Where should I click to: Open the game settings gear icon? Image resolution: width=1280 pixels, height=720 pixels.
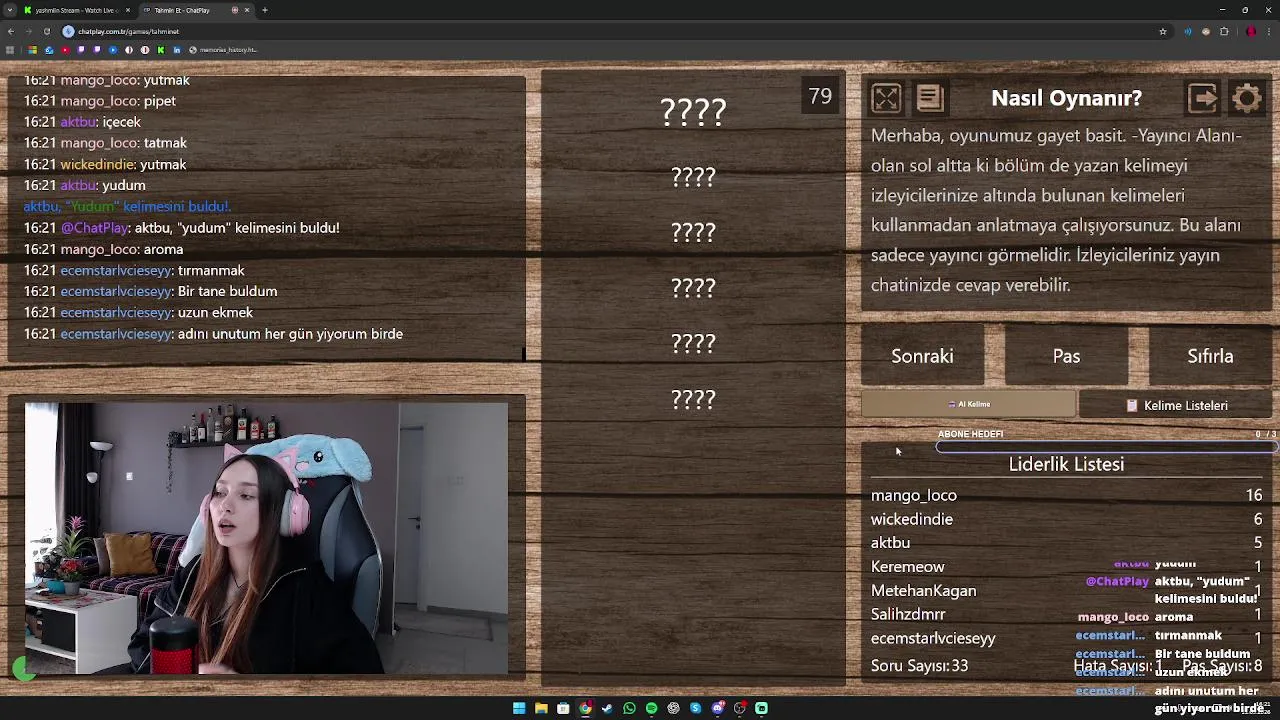coord(1247,98)
